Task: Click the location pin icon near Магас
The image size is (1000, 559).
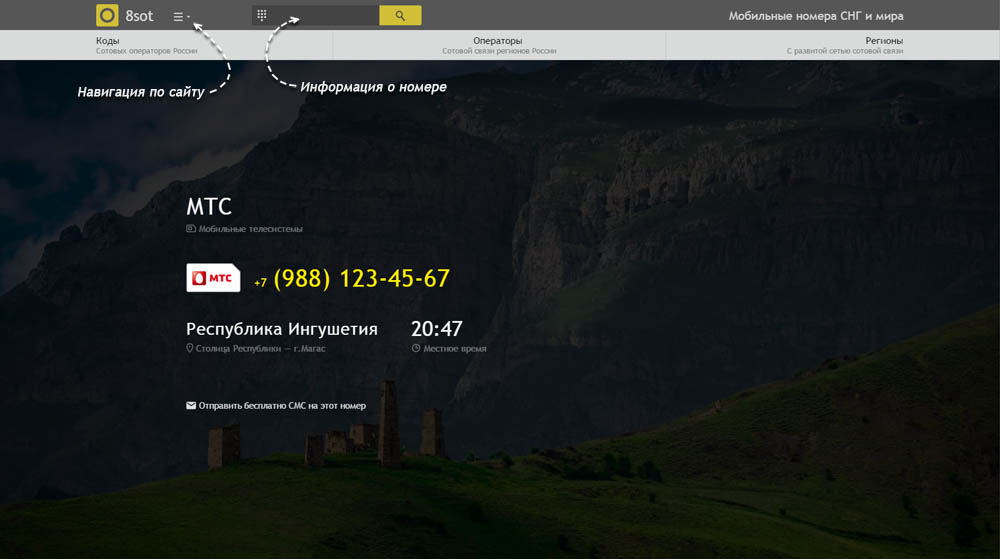Action: pos(189,348)
